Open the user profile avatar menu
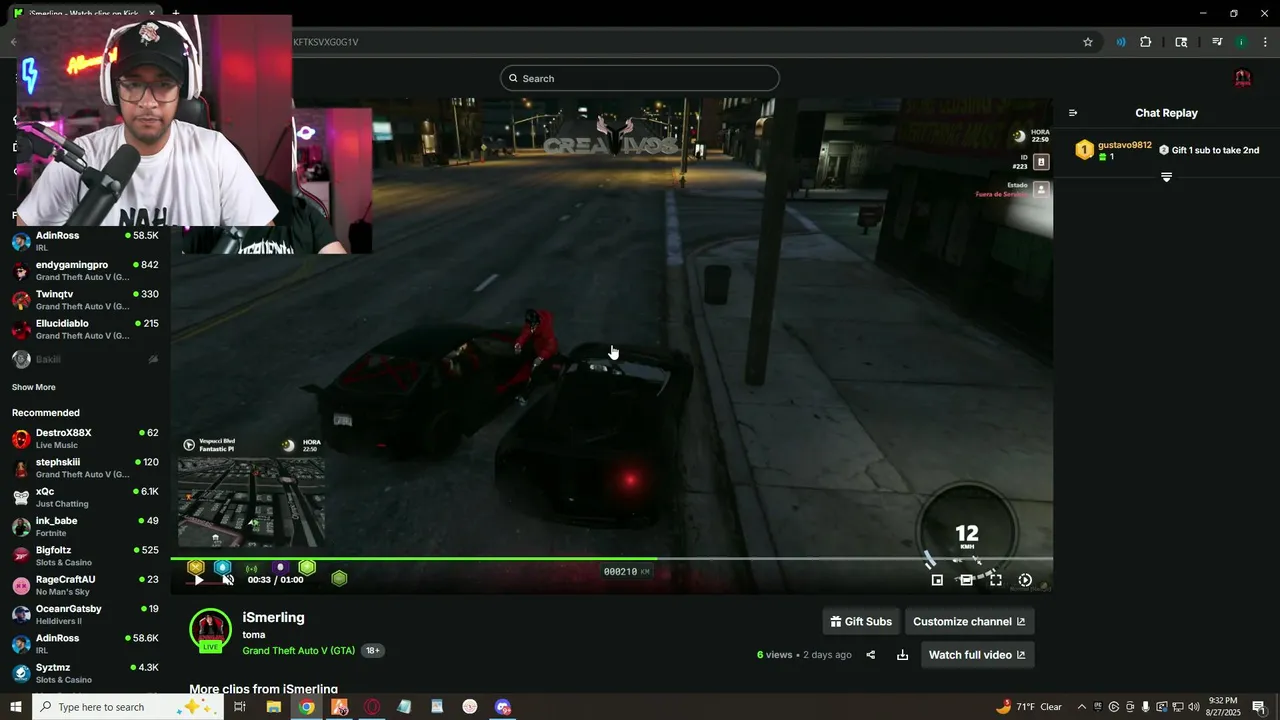 1243,78
